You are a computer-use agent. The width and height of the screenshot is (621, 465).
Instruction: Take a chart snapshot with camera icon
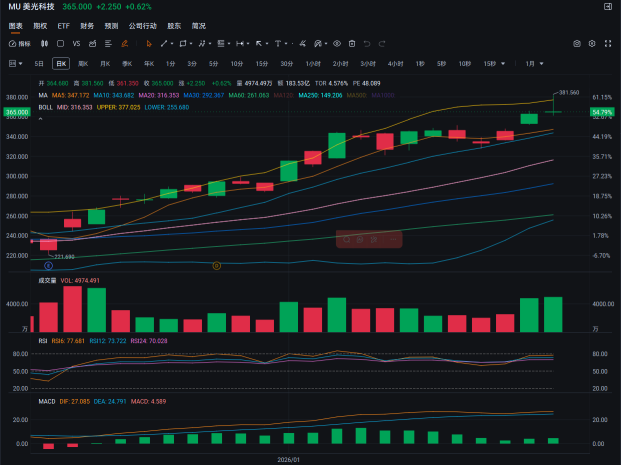pyautogui.click(x=577, y=44)
